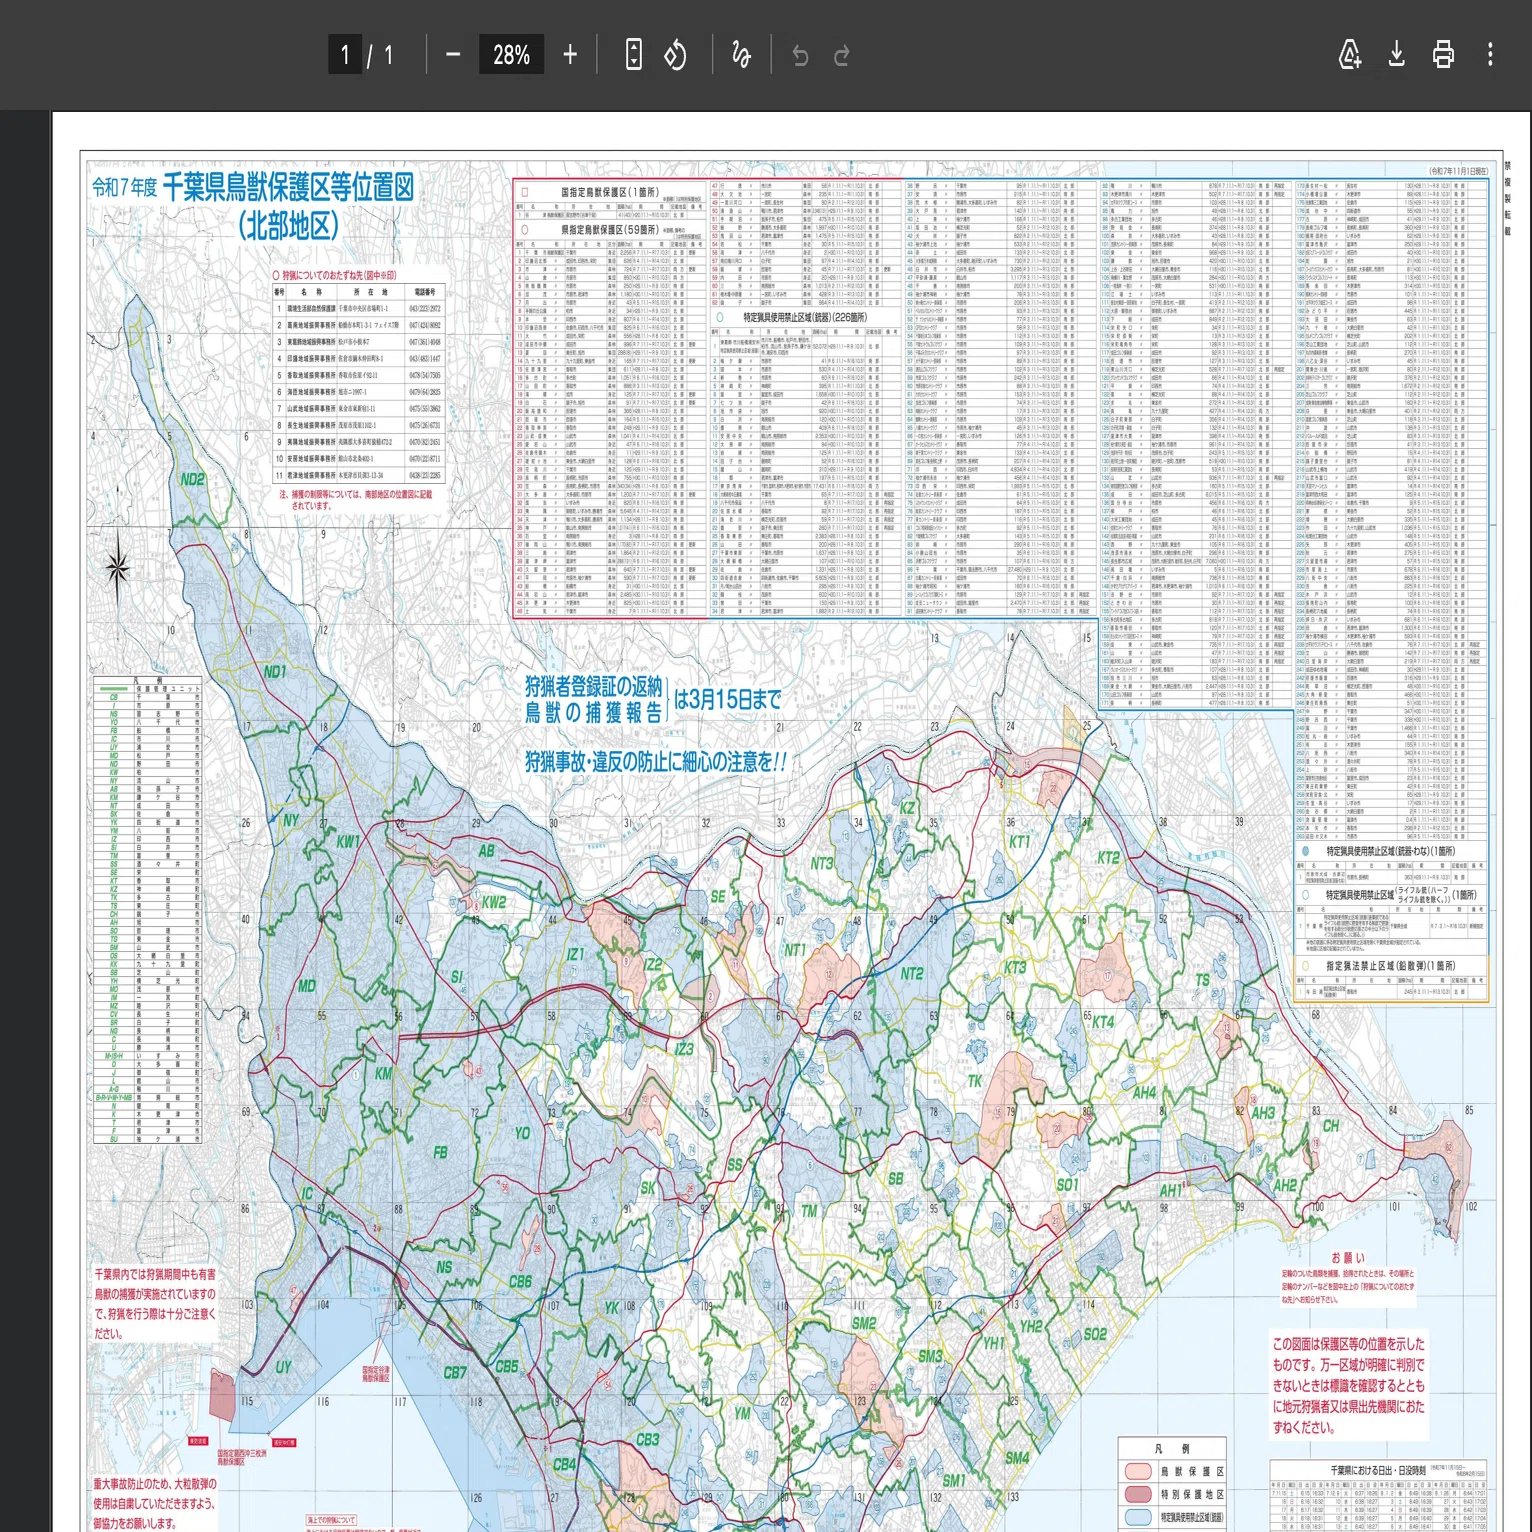Click the redo arrow icon
Image resolution: width=1532 pixels, height=1532 pixels.
pos(842,55)
